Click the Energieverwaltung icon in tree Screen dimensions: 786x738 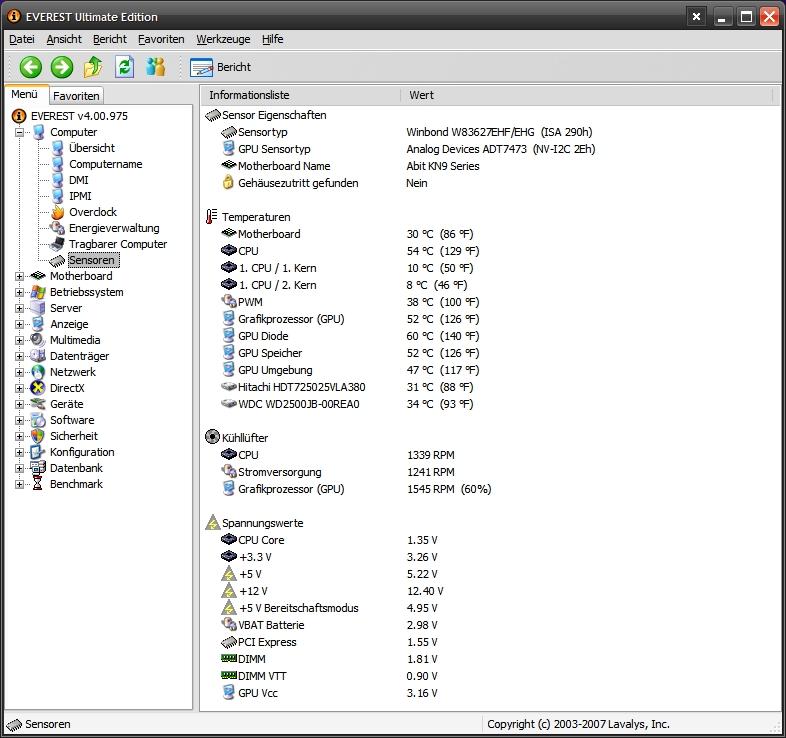point(58,228)
